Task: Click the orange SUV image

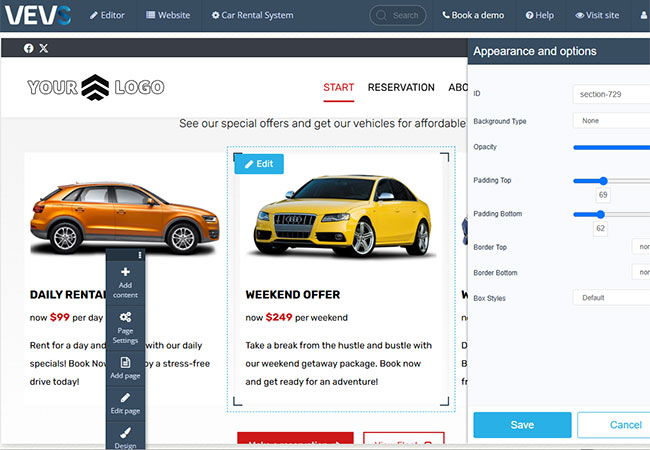Action: (124, 217)
